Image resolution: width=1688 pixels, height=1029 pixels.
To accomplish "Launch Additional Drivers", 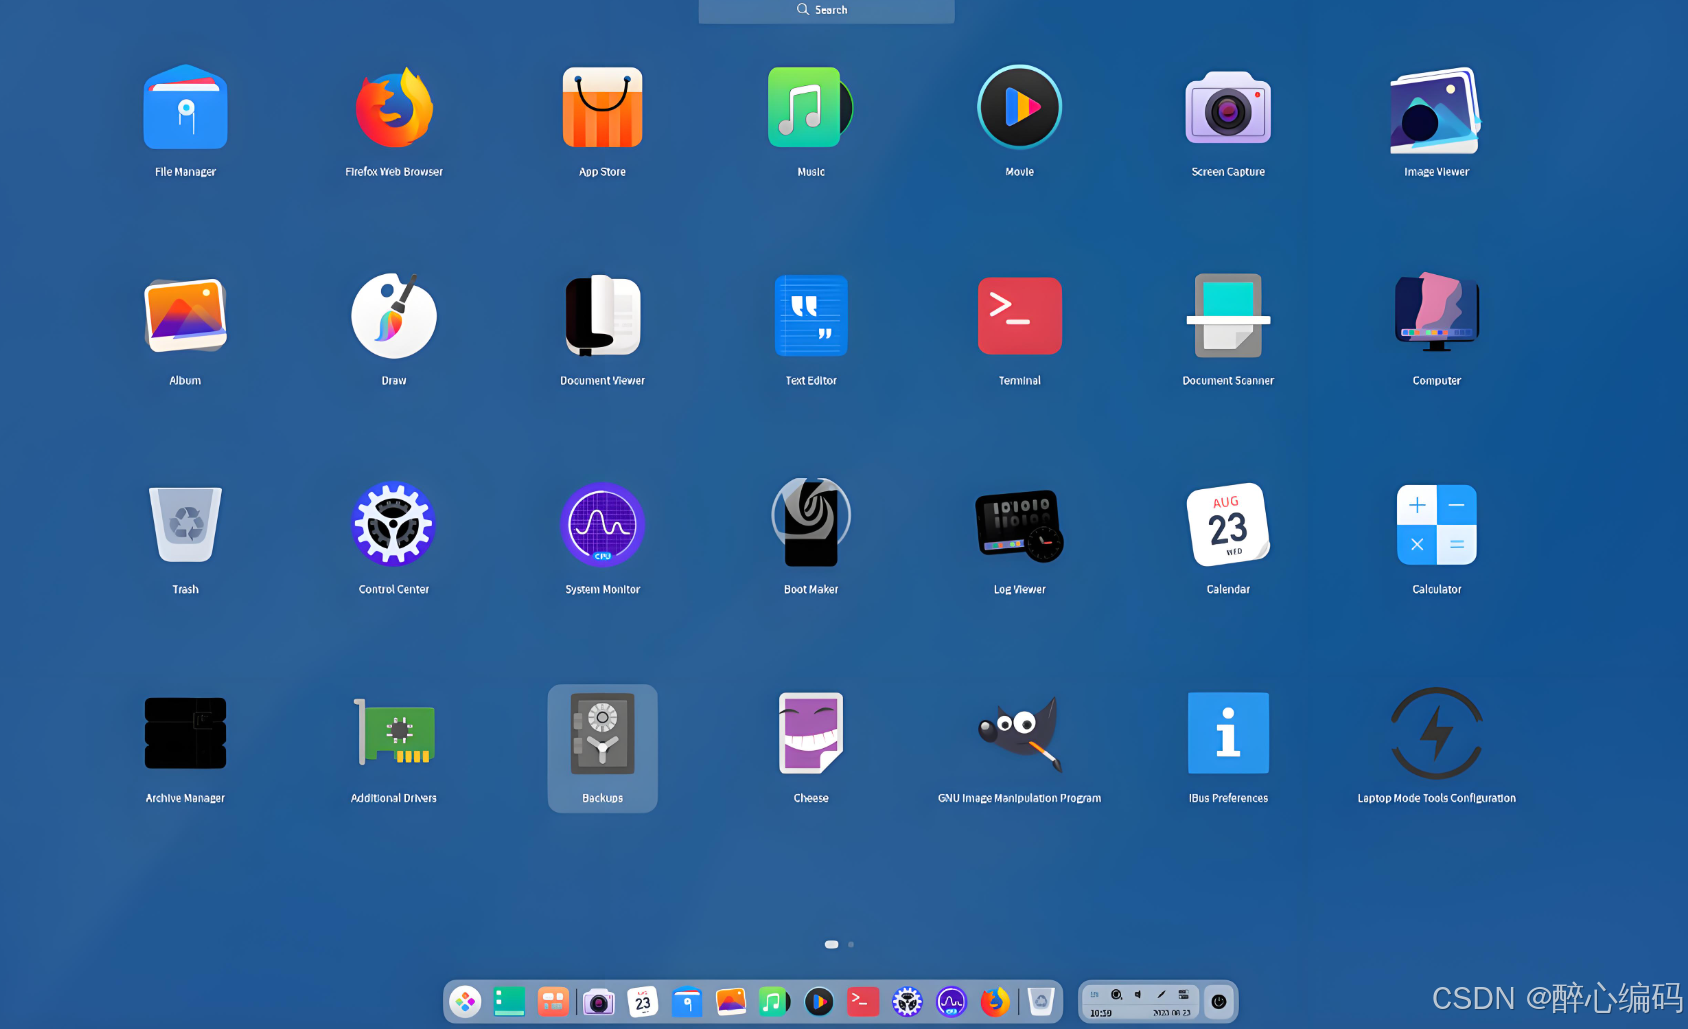I will pyautogui.click(x=394, y=735).
